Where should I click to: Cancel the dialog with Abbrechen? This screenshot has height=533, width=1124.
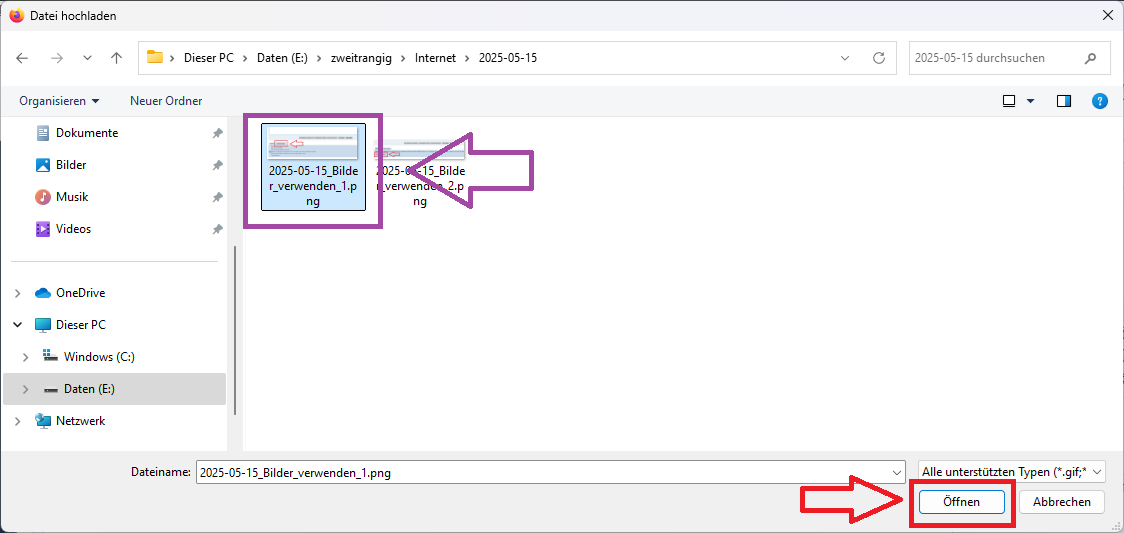[x=1061, y=502]
